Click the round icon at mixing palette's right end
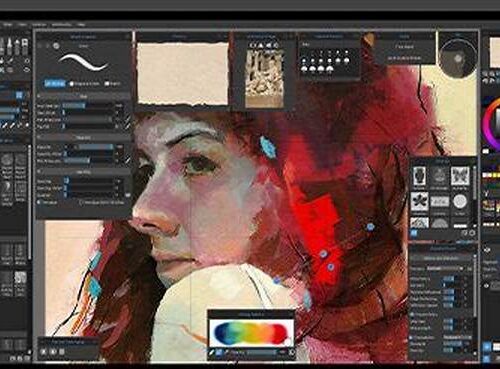The width and height of the screenshot is (500, 369). (292, 352)
